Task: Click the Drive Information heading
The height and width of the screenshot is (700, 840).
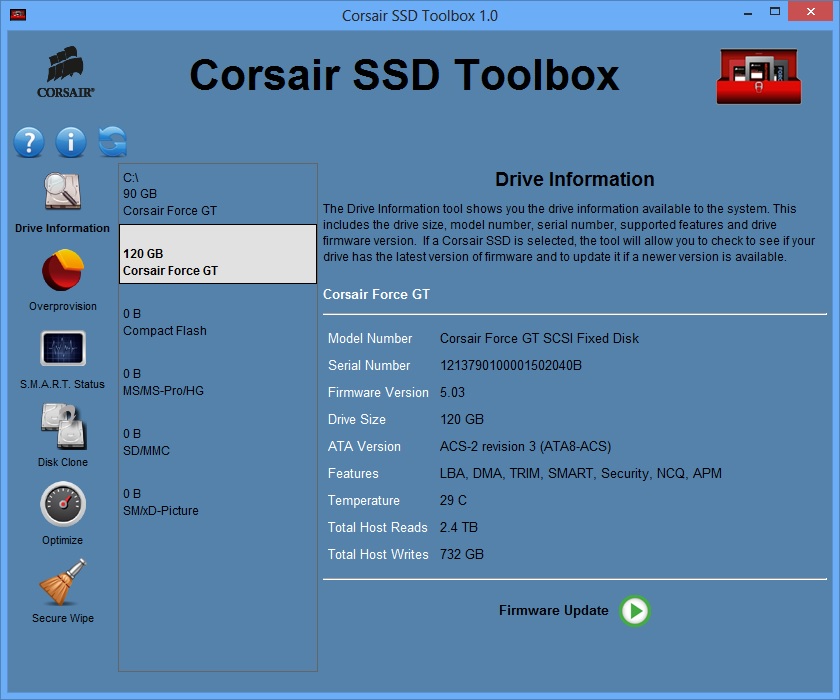Action: point(574,179)
